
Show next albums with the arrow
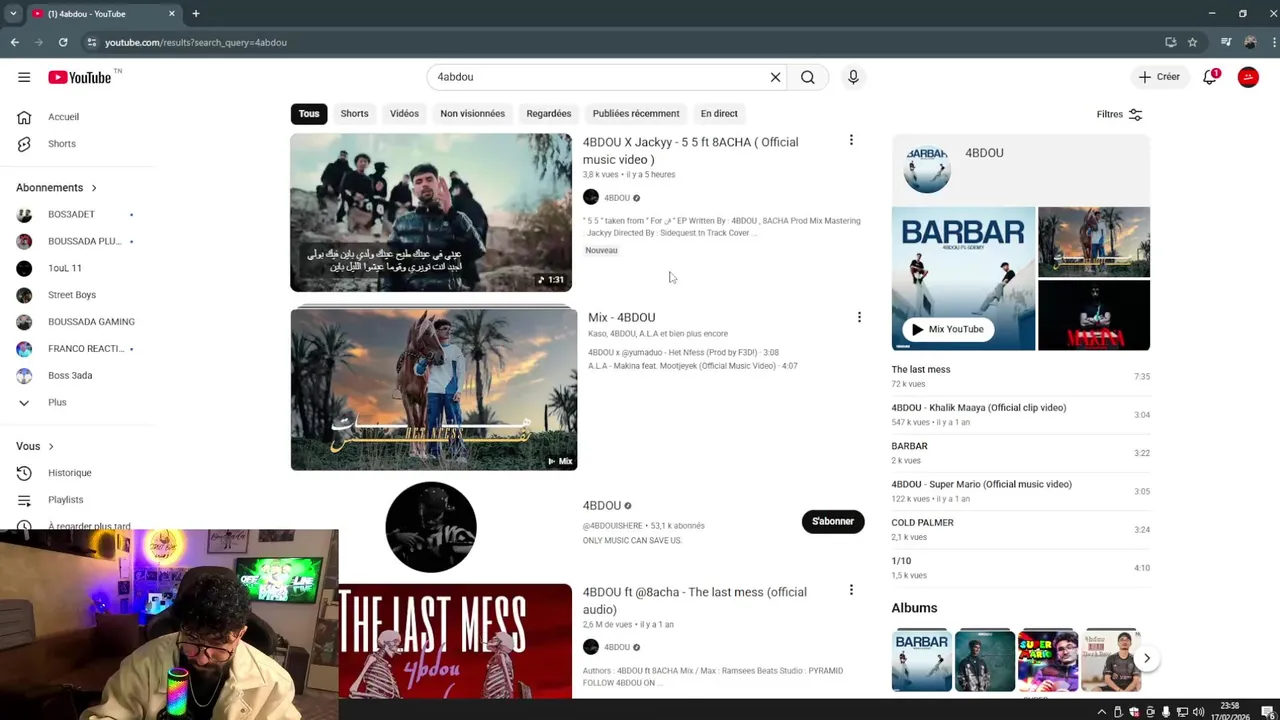point(1146,659)
